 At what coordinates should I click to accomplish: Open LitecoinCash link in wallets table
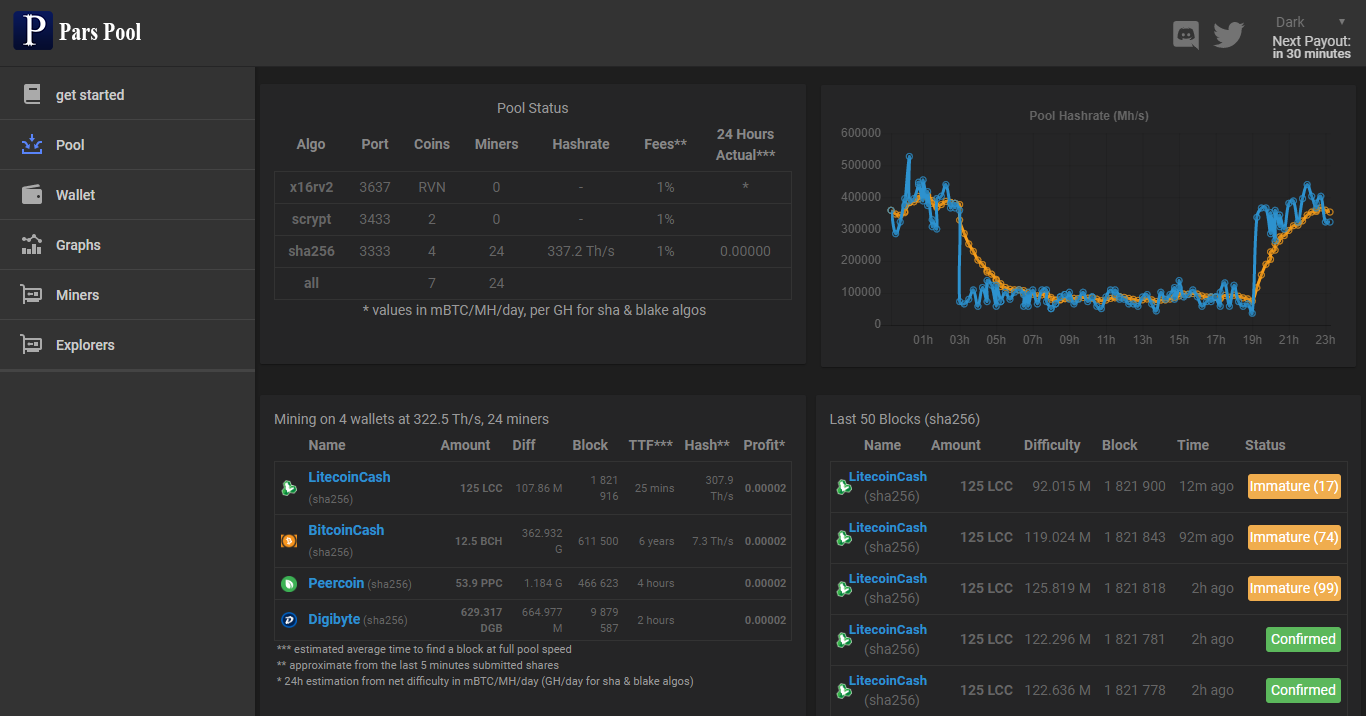pyautogui.click(x=349, y=477)
